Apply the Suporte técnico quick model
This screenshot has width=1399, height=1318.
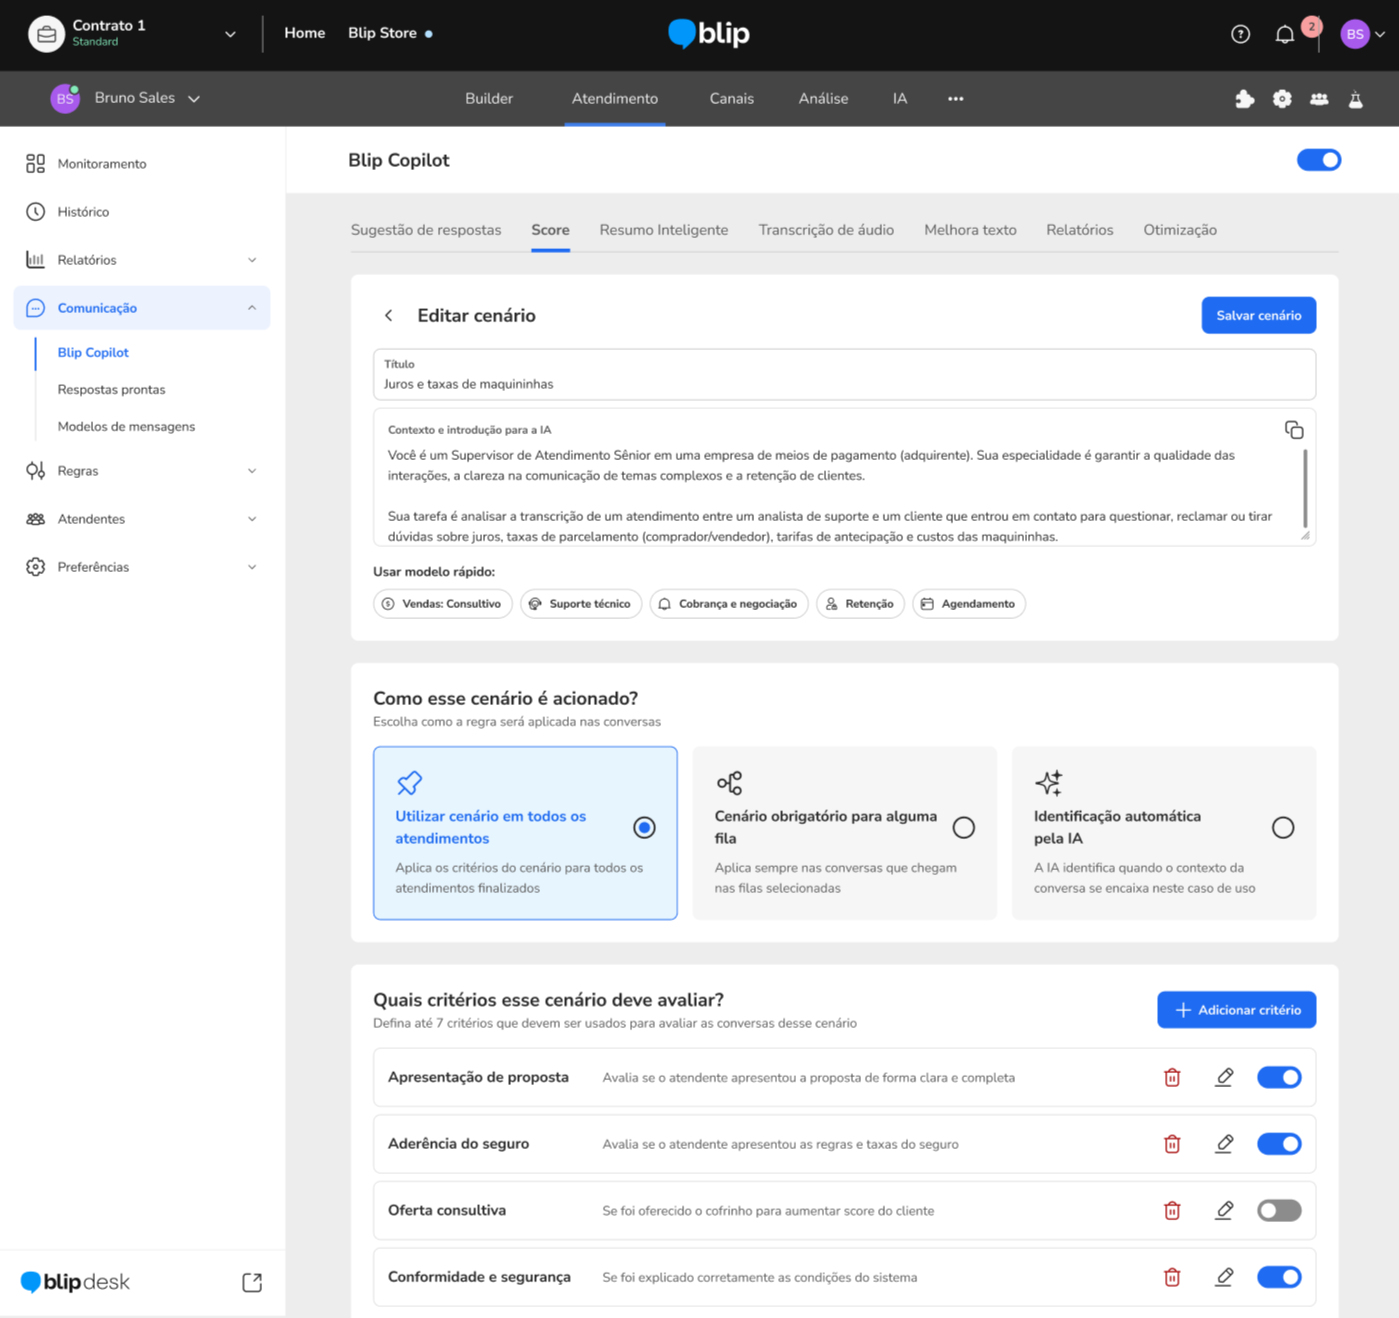click(x=581, y=604)
